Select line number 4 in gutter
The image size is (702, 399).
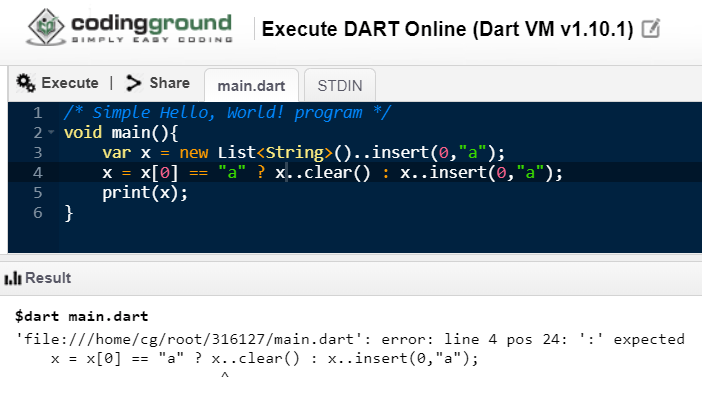coord(38,173)
